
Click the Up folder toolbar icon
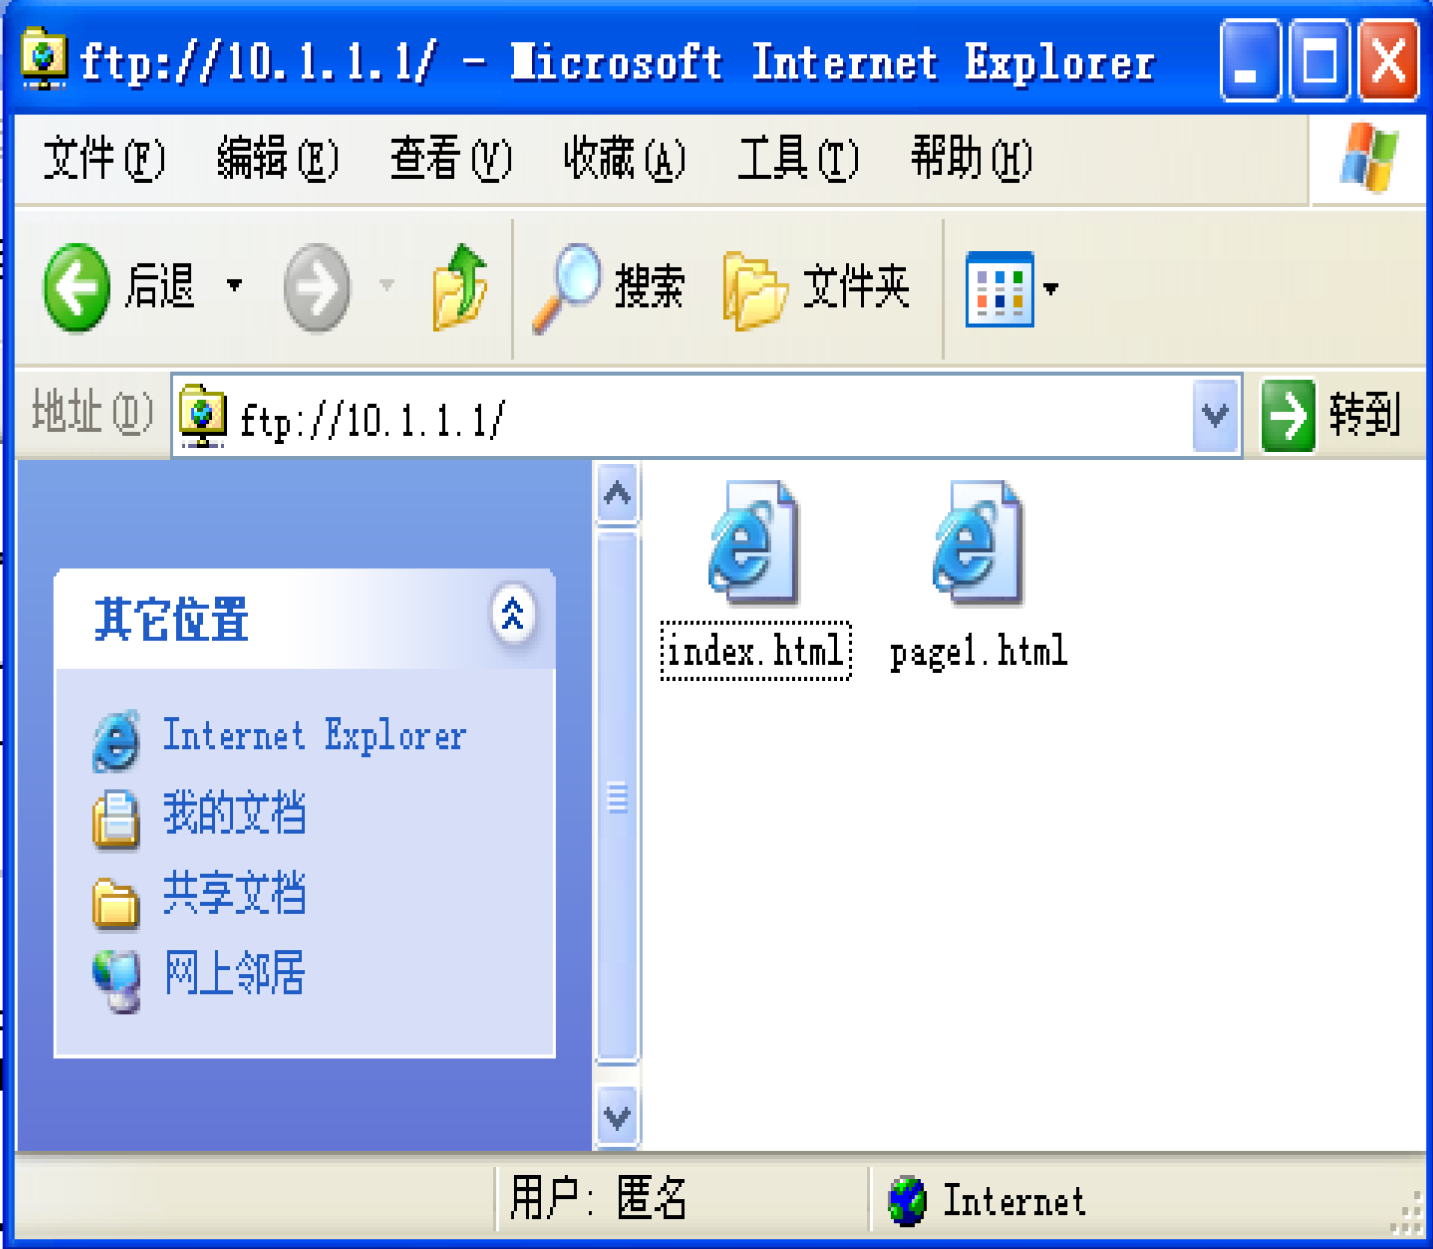(459, 287)
